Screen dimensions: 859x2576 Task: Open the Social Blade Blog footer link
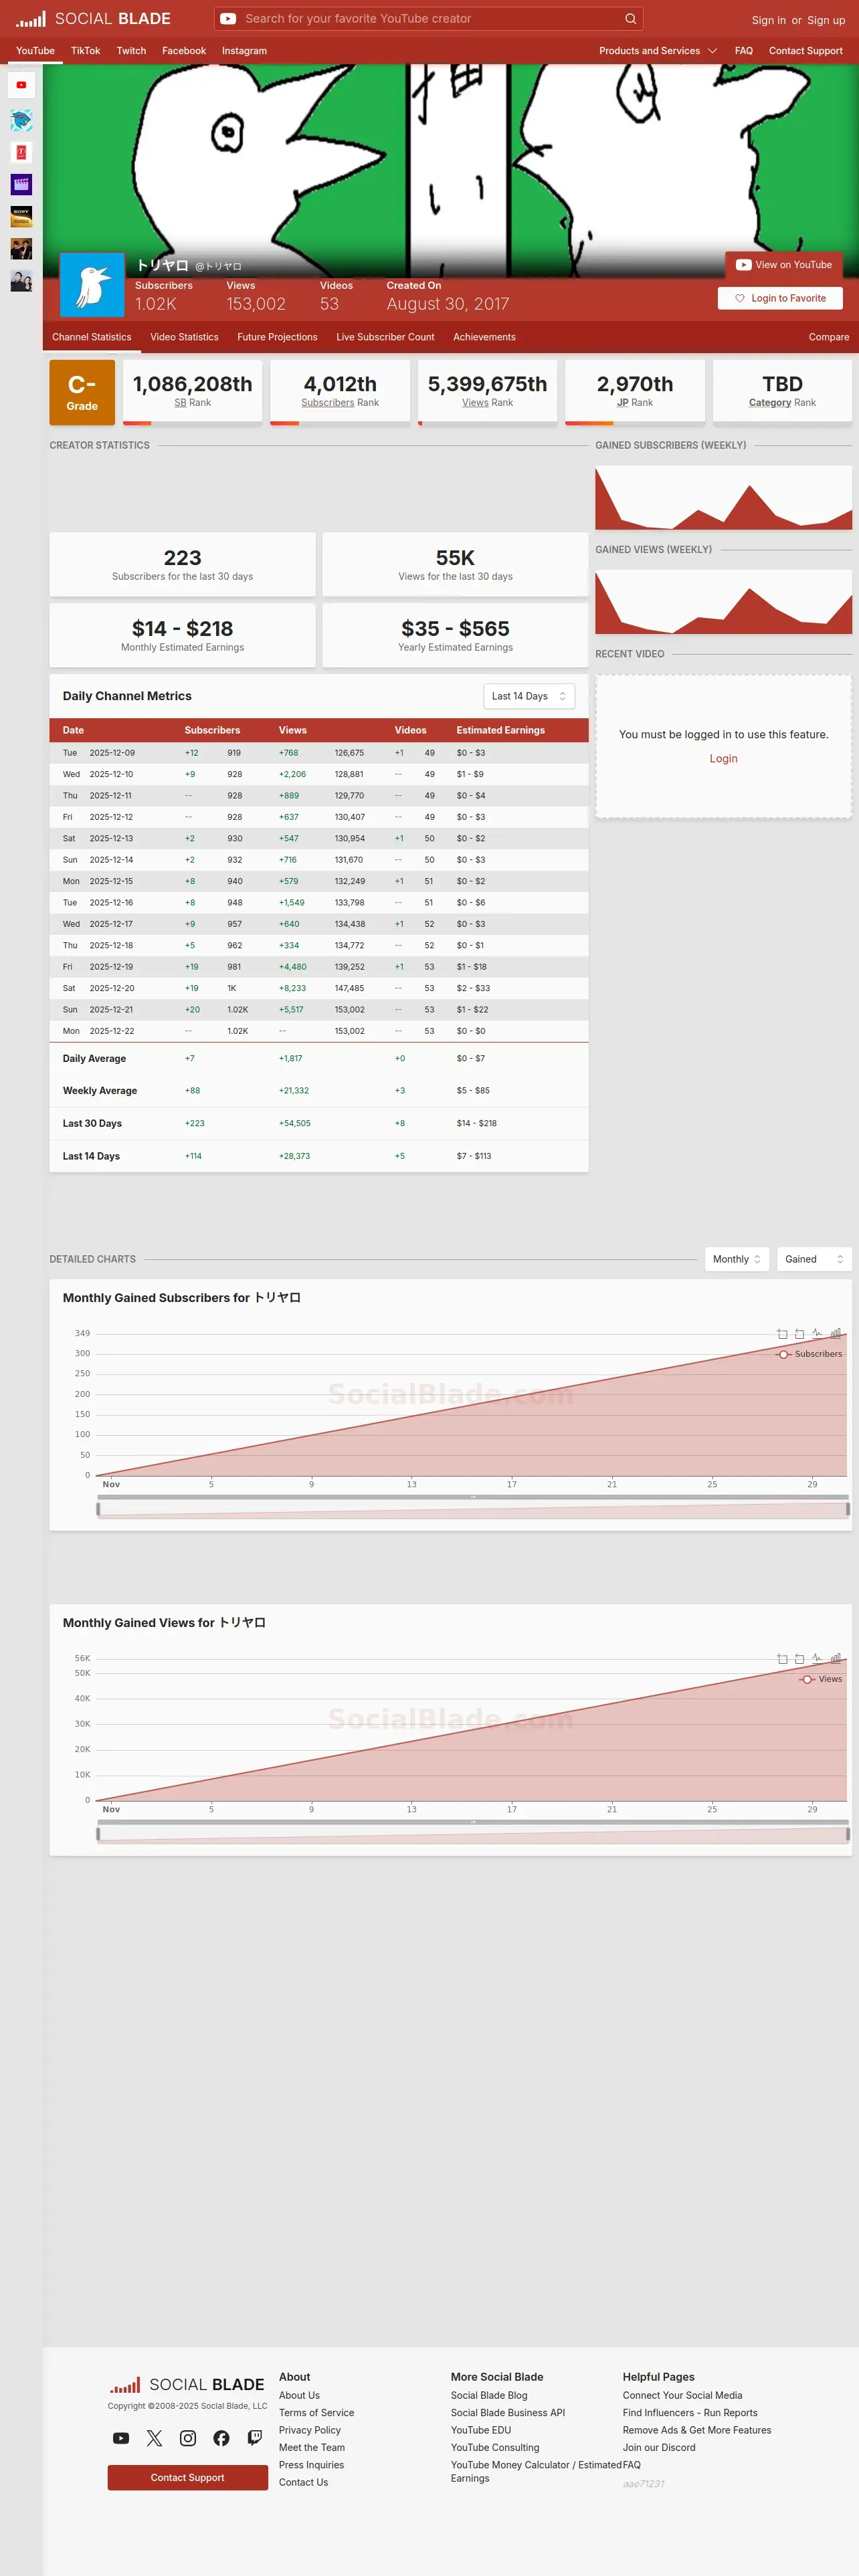pos(489,2395)
